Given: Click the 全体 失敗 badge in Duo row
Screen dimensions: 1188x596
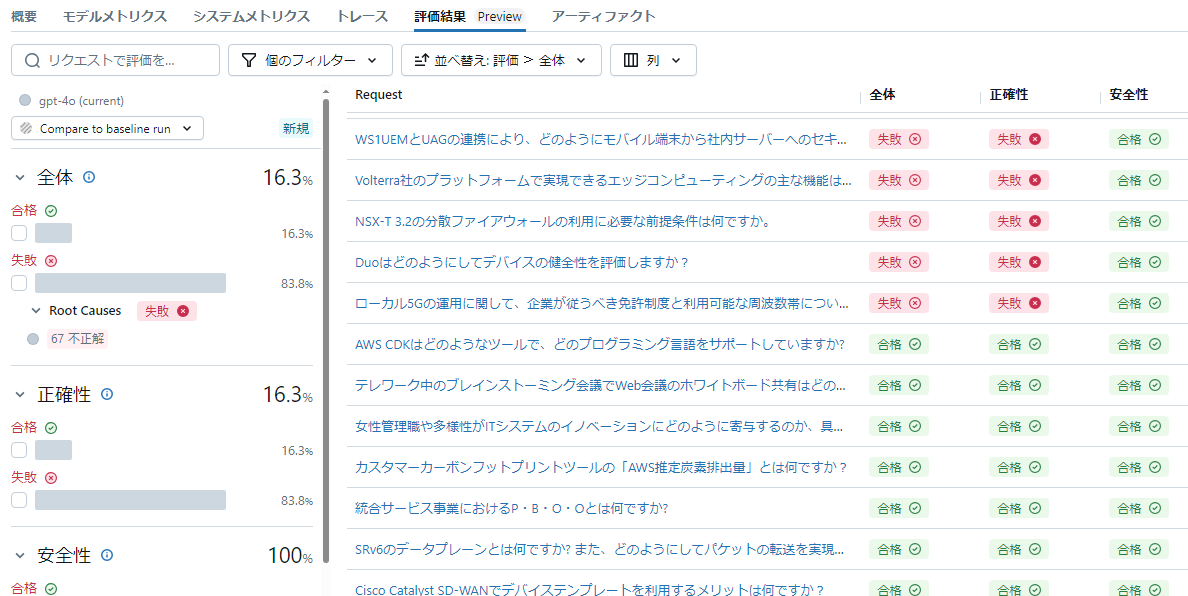Looking at the screenshot, I should tap(899, 262).
